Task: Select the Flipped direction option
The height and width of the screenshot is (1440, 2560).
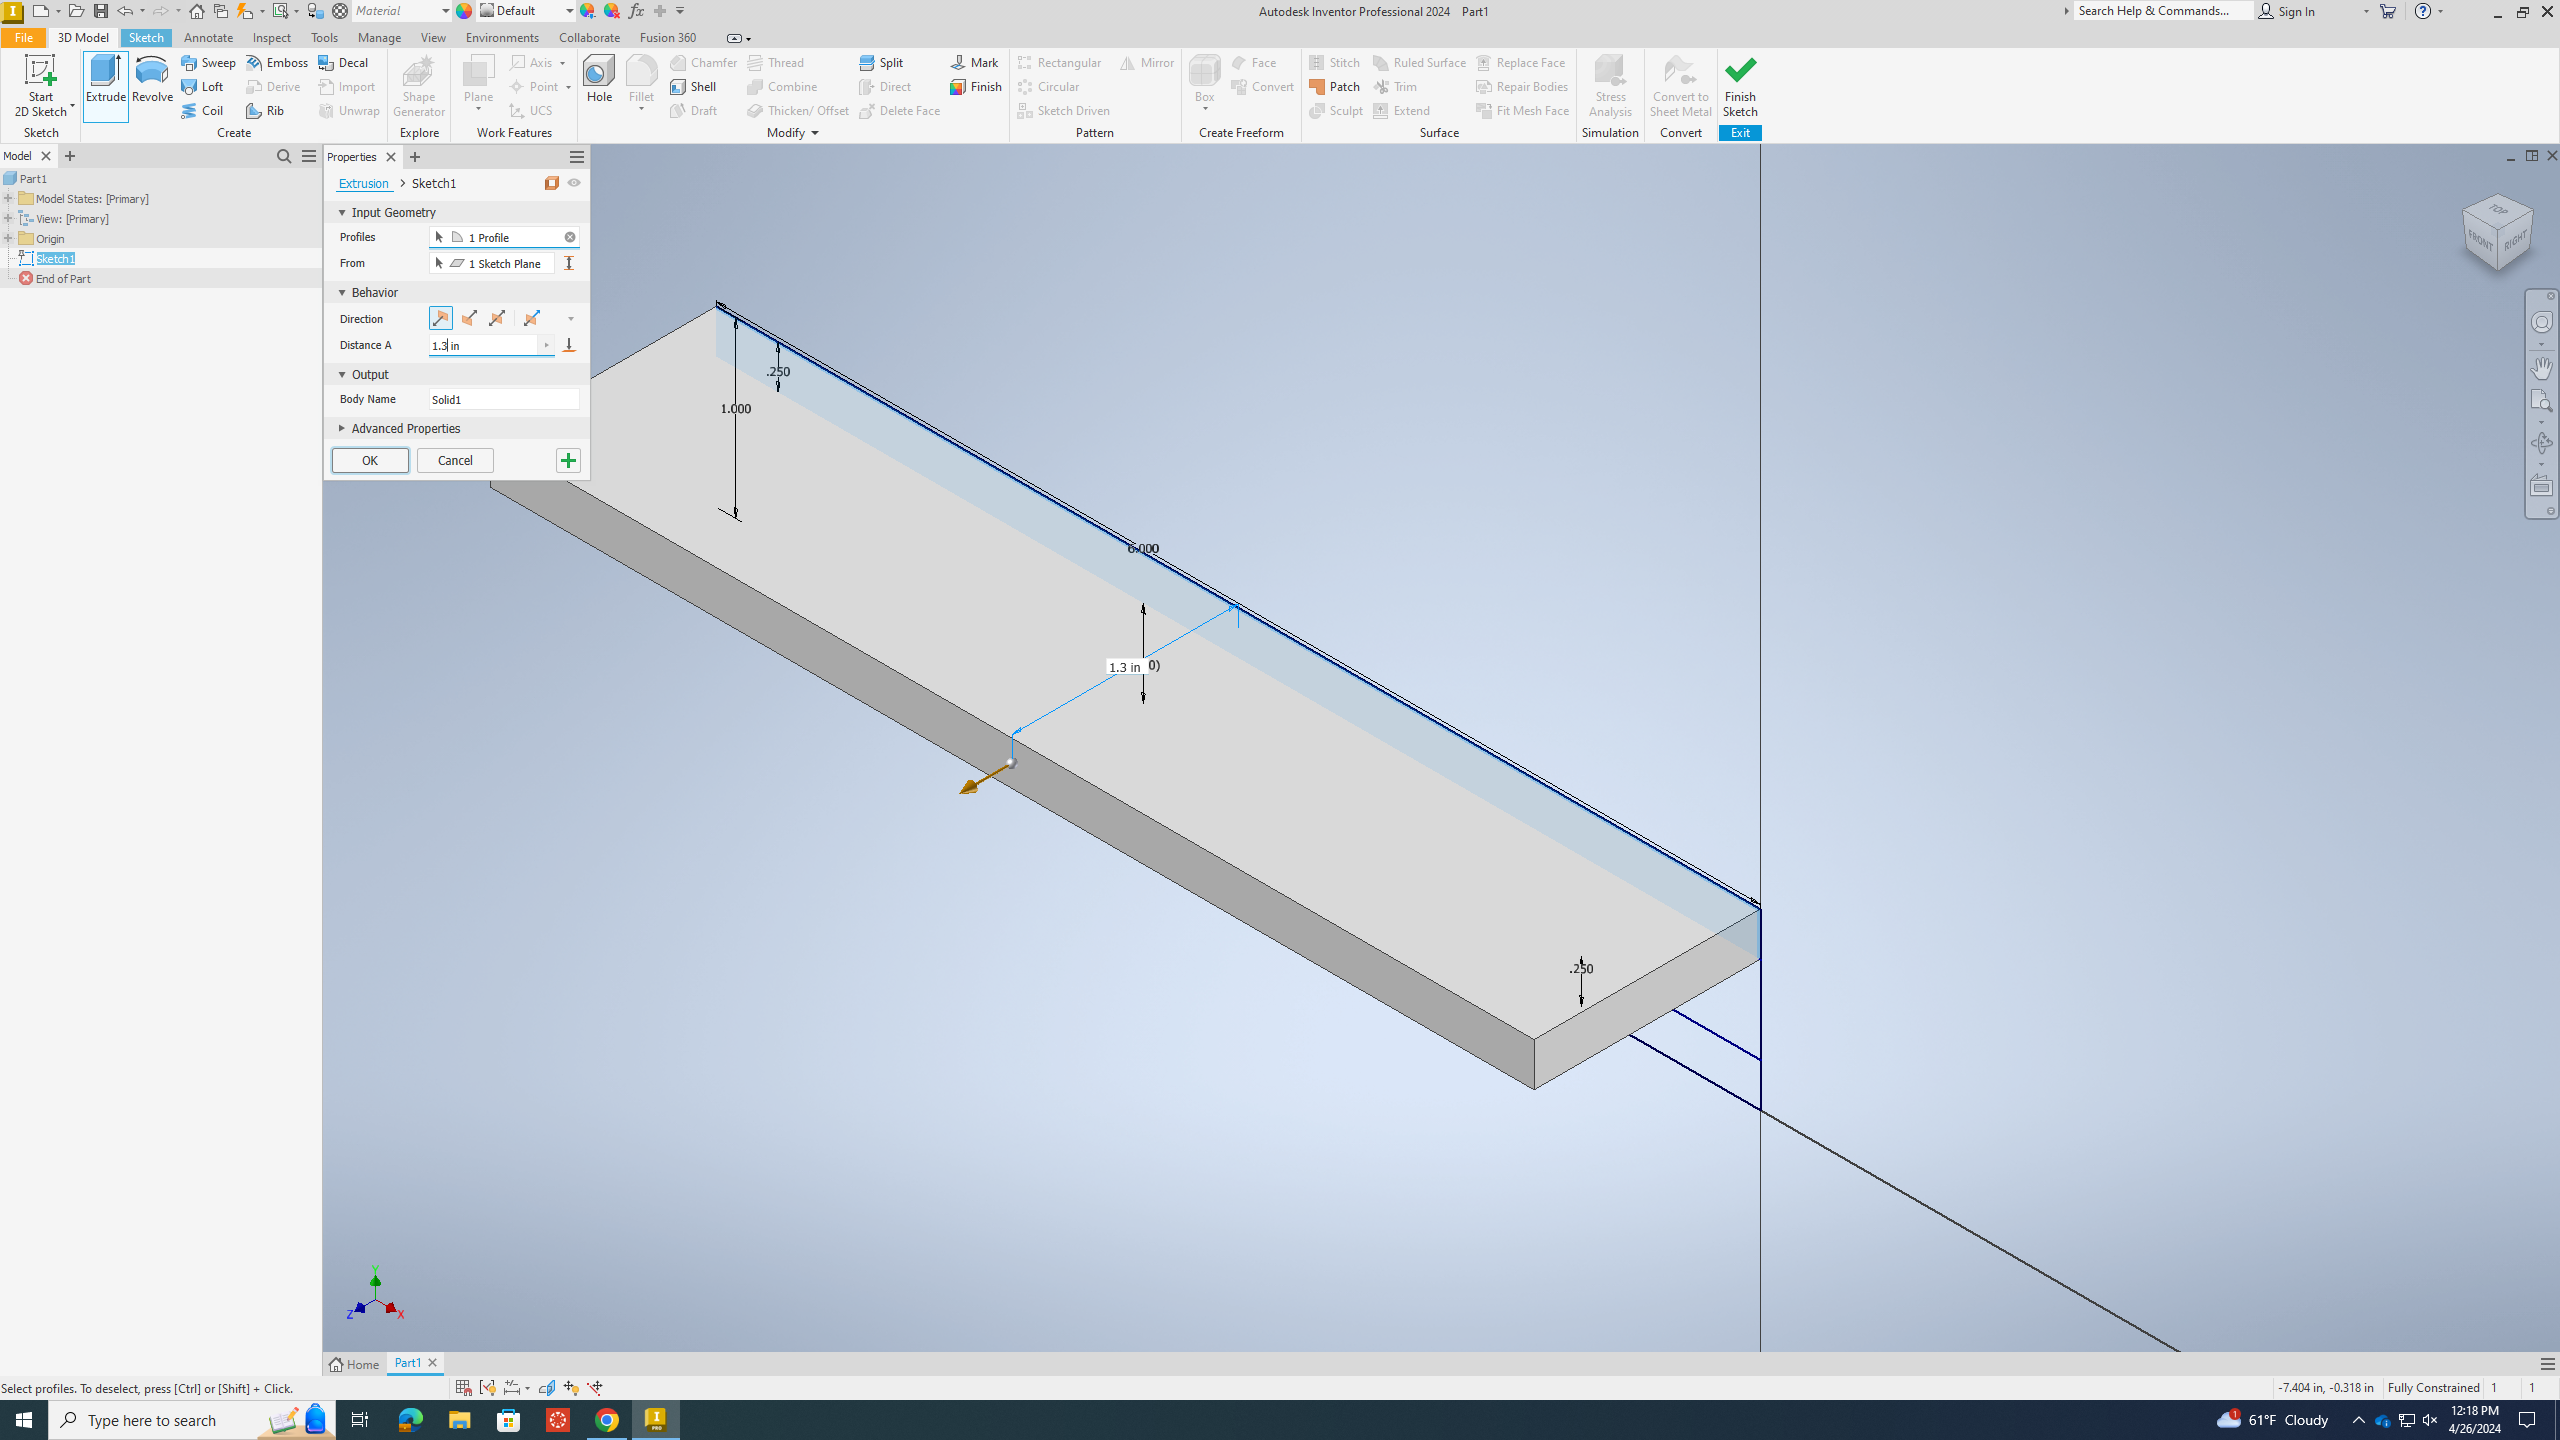Action: (x=469, y=318)
